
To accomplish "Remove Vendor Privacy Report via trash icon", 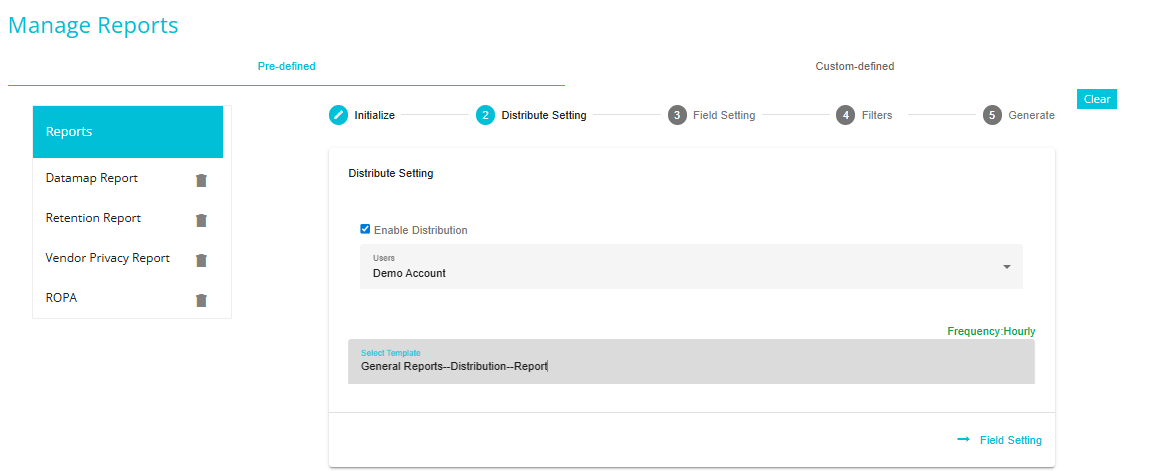I will (201, 260).
